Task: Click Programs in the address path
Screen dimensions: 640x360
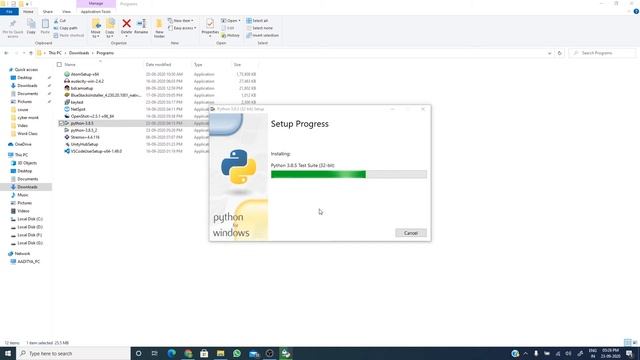Action: tap(105, 53)
